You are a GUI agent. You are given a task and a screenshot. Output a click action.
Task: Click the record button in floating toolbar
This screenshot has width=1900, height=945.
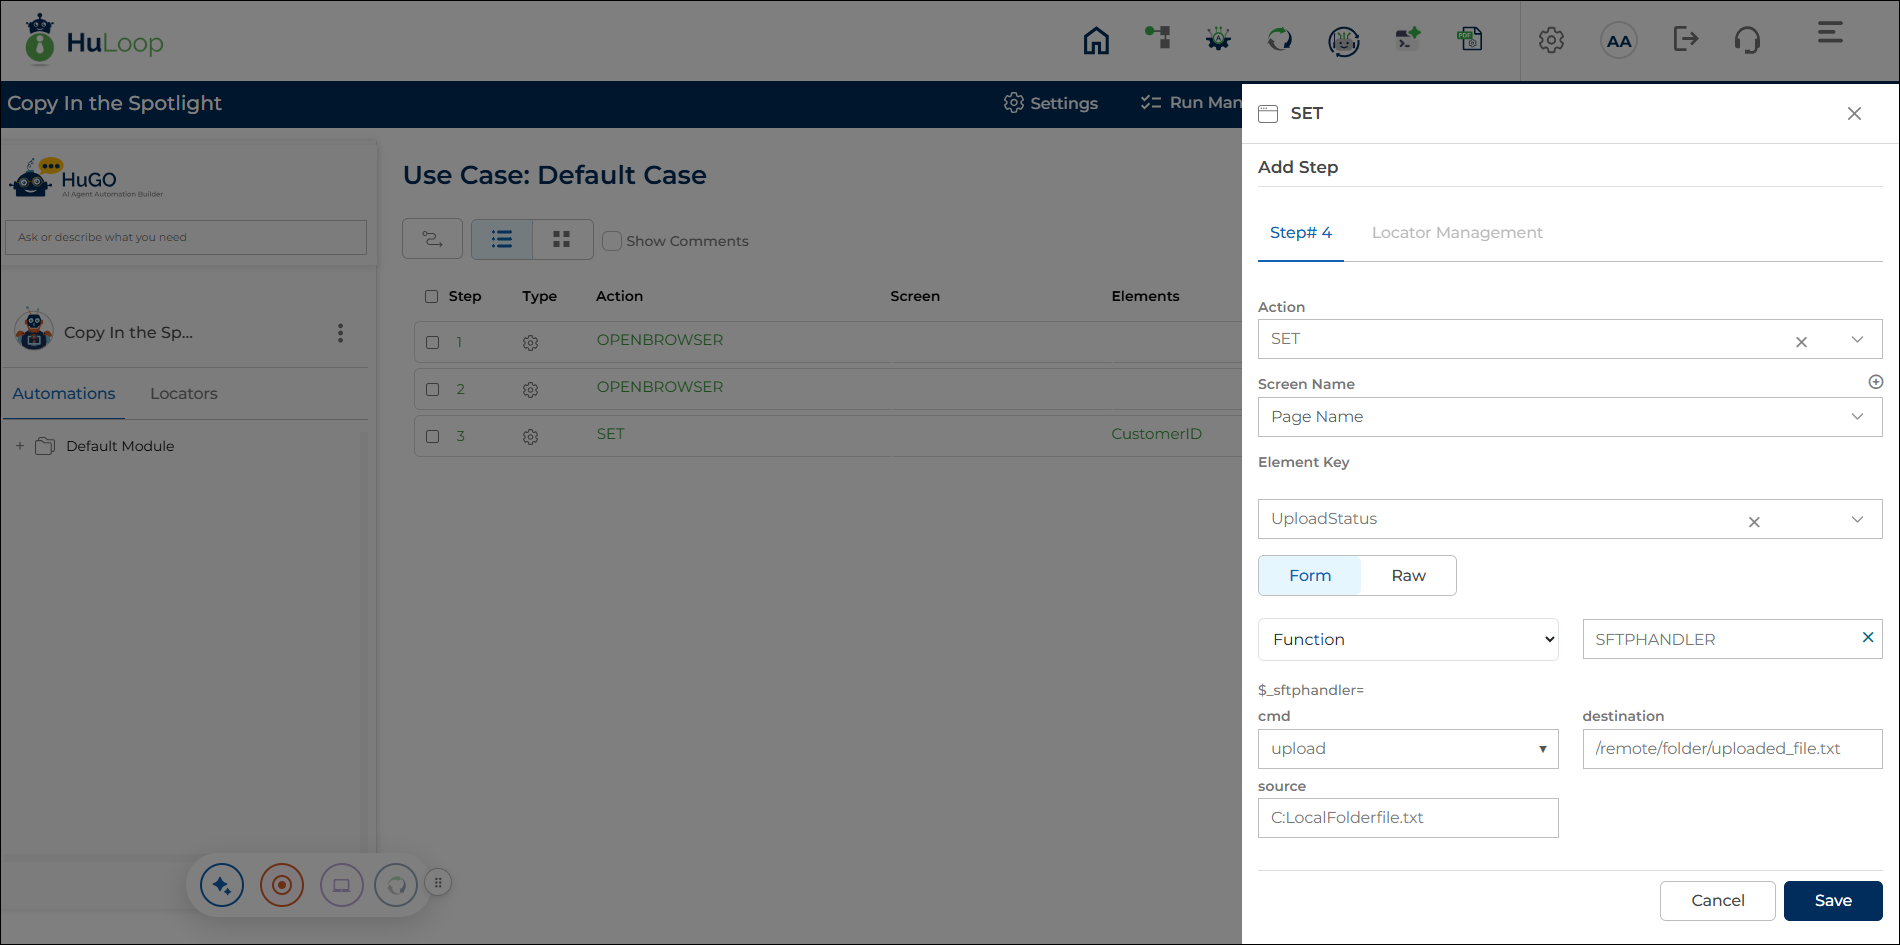[282, 885]
